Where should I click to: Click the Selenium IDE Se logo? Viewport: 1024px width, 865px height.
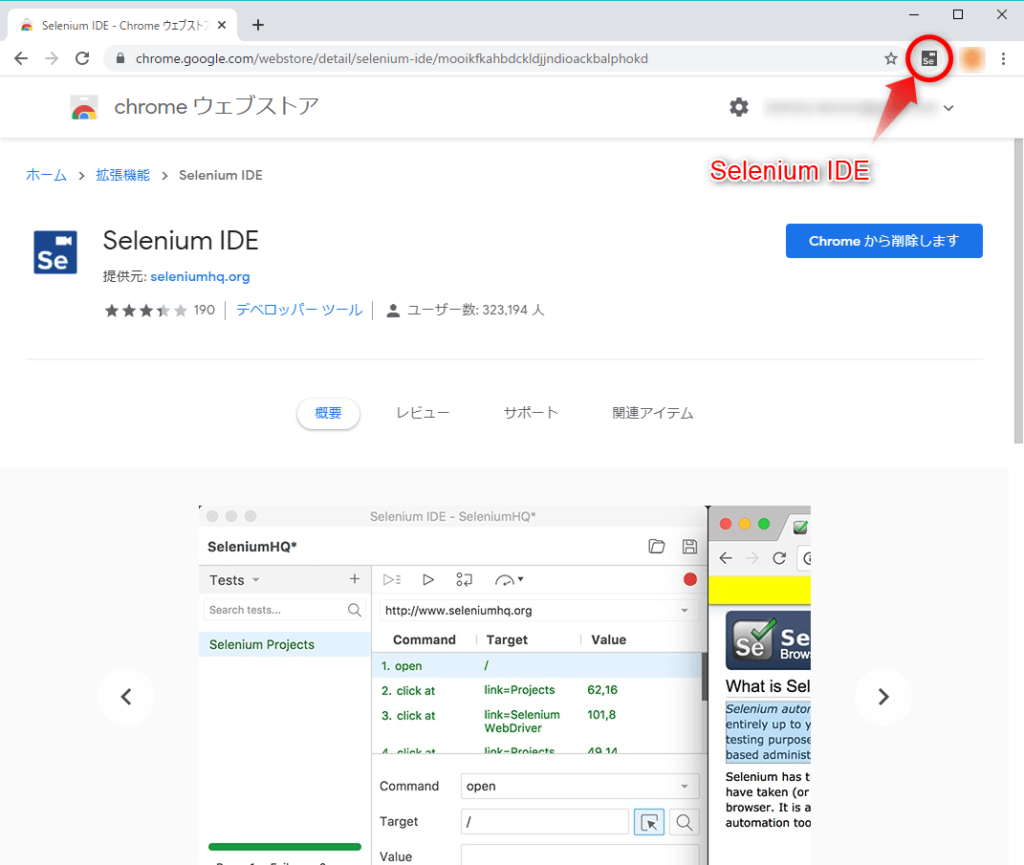tap(56, 252)
